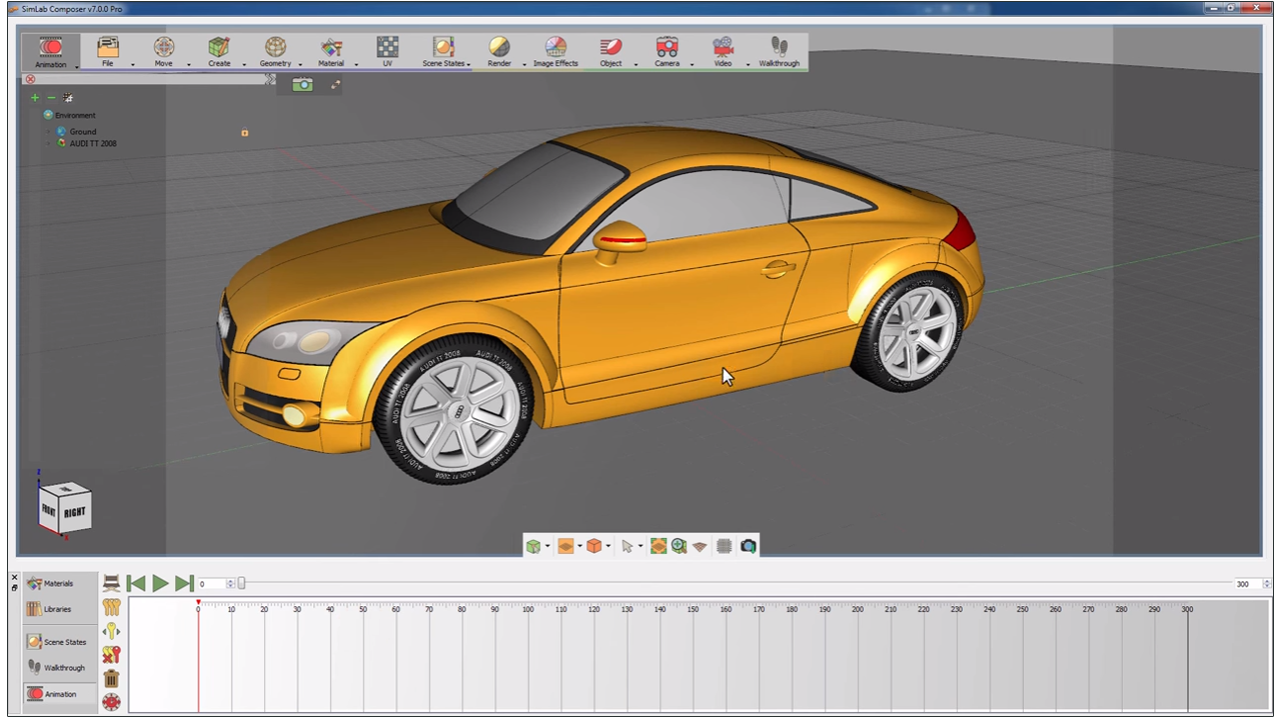Viewport: 1281px width, 722px height.
Task: Switch to the Animation panel tab
Action: pyautogui.click(x=60, y=694)
